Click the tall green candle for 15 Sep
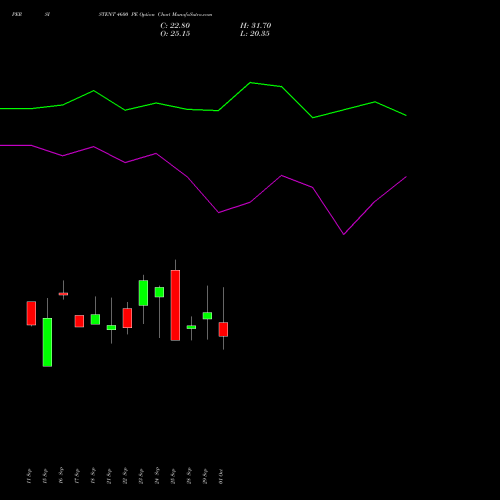 47,342
